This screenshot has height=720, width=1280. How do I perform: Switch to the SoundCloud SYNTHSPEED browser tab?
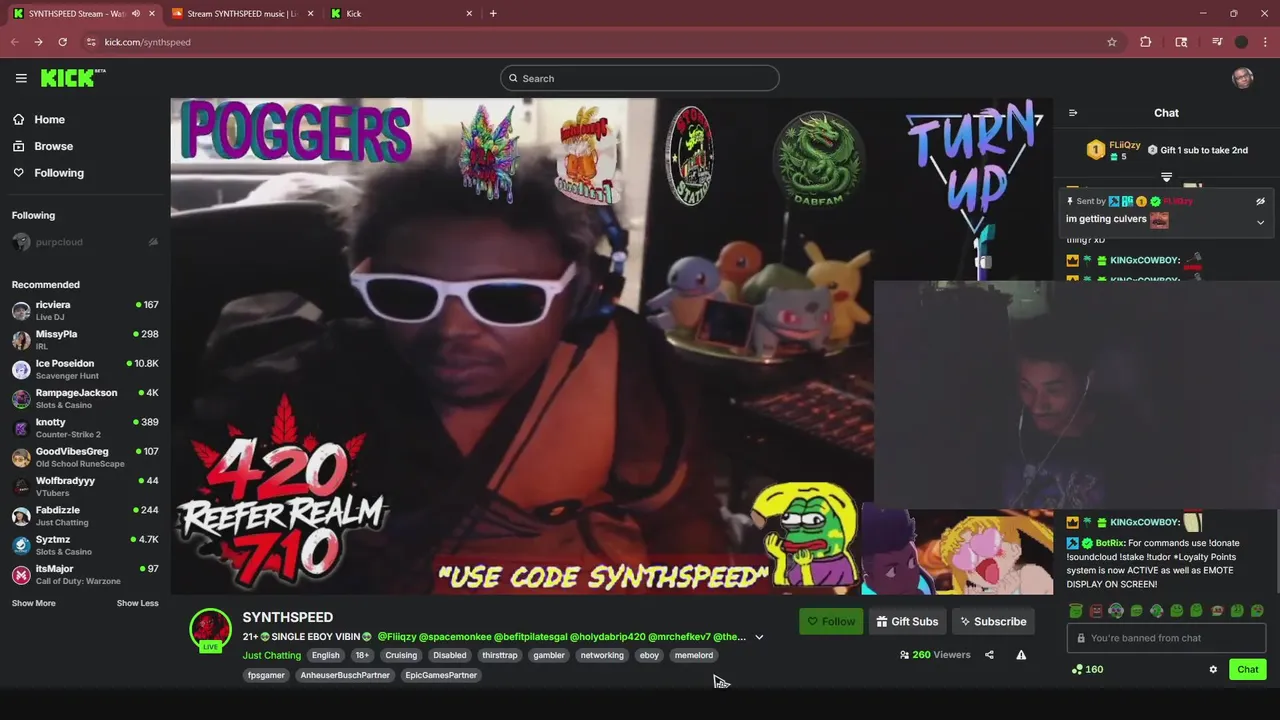pyautogui.click(x=243, y=13)
